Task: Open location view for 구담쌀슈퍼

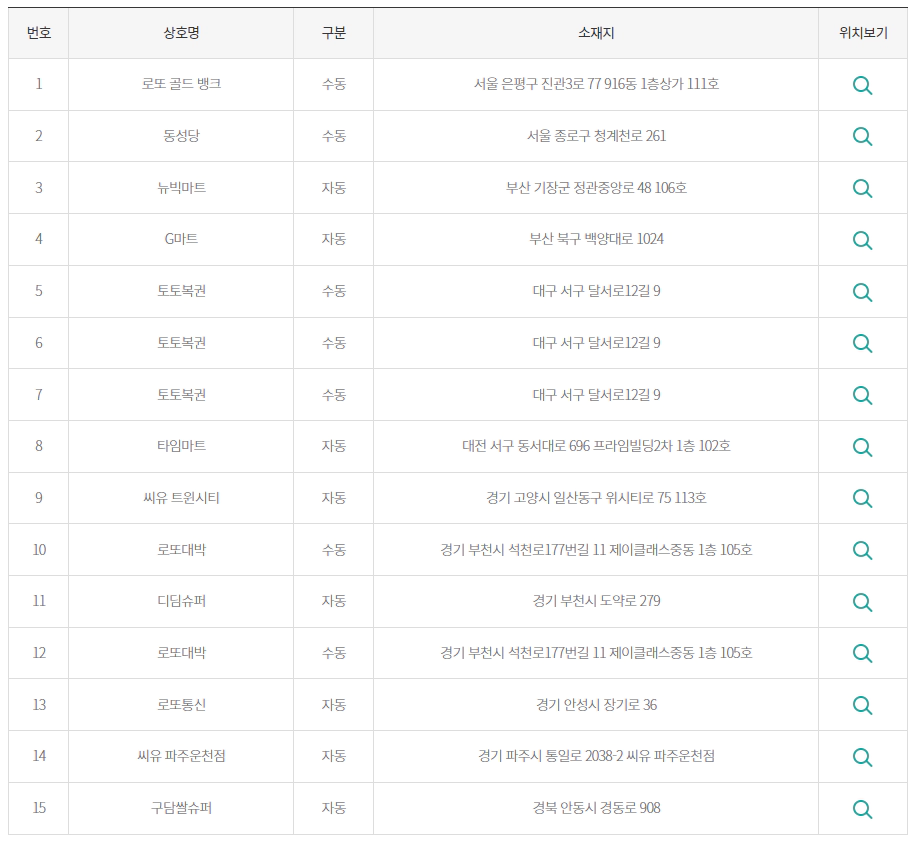Action: click(x=862, y=809)
